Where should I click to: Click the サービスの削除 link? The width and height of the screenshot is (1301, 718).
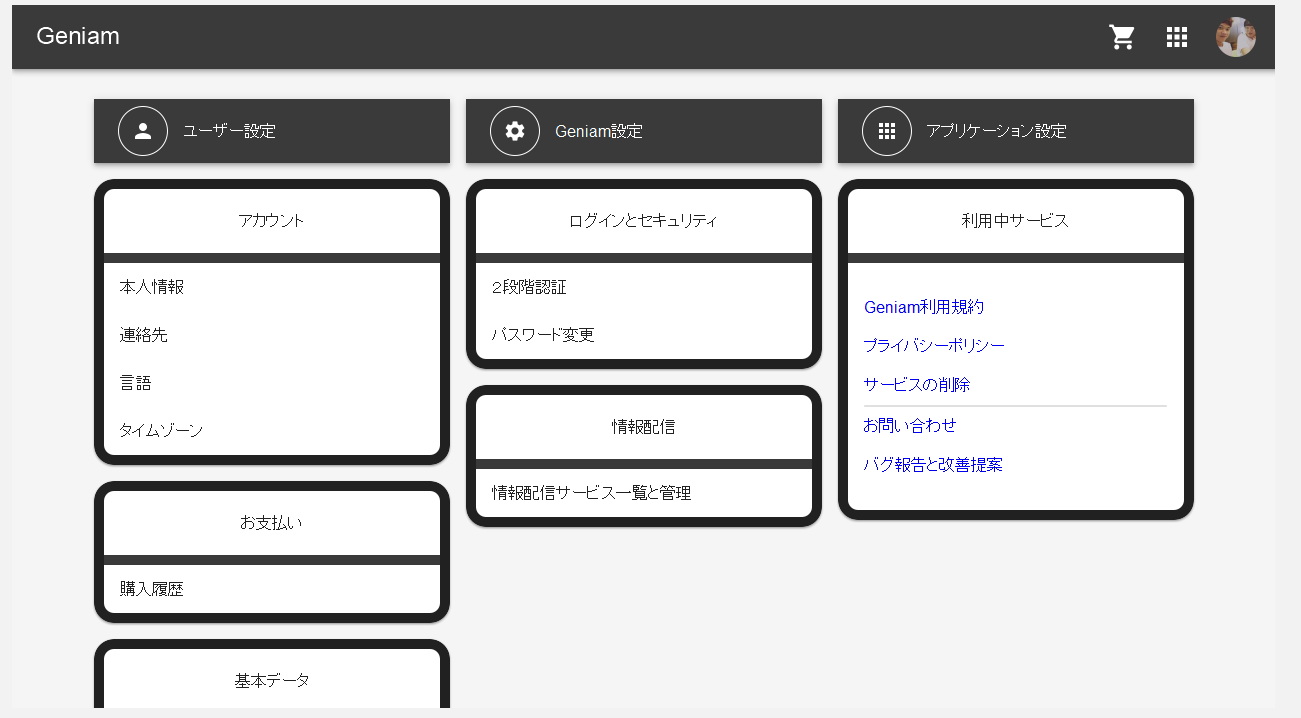coord(917,384)
